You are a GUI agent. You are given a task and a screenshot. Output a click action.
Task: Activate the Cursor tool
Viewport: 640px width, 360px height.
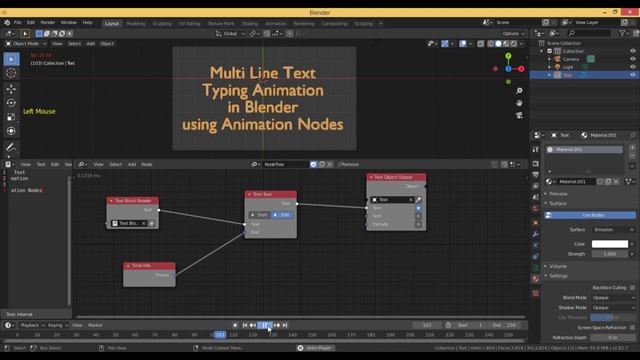click(x=11, y=73)
